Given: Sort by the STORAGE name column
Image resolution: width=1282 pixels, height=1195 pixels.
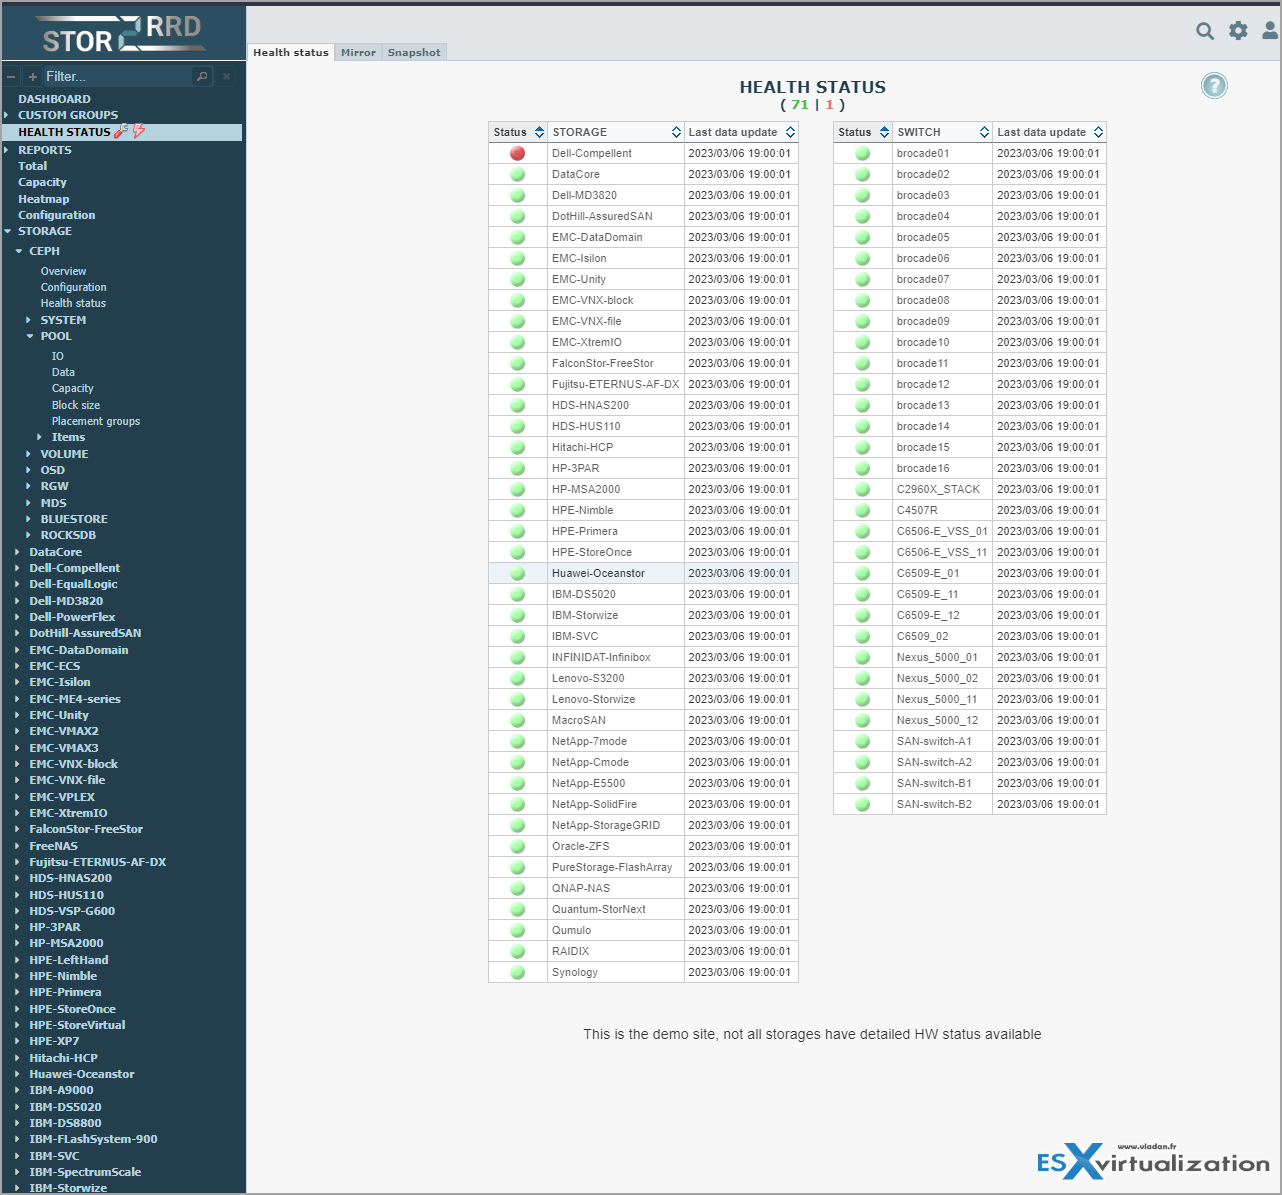Looking at the screenshot, I should tap(616, 132).
